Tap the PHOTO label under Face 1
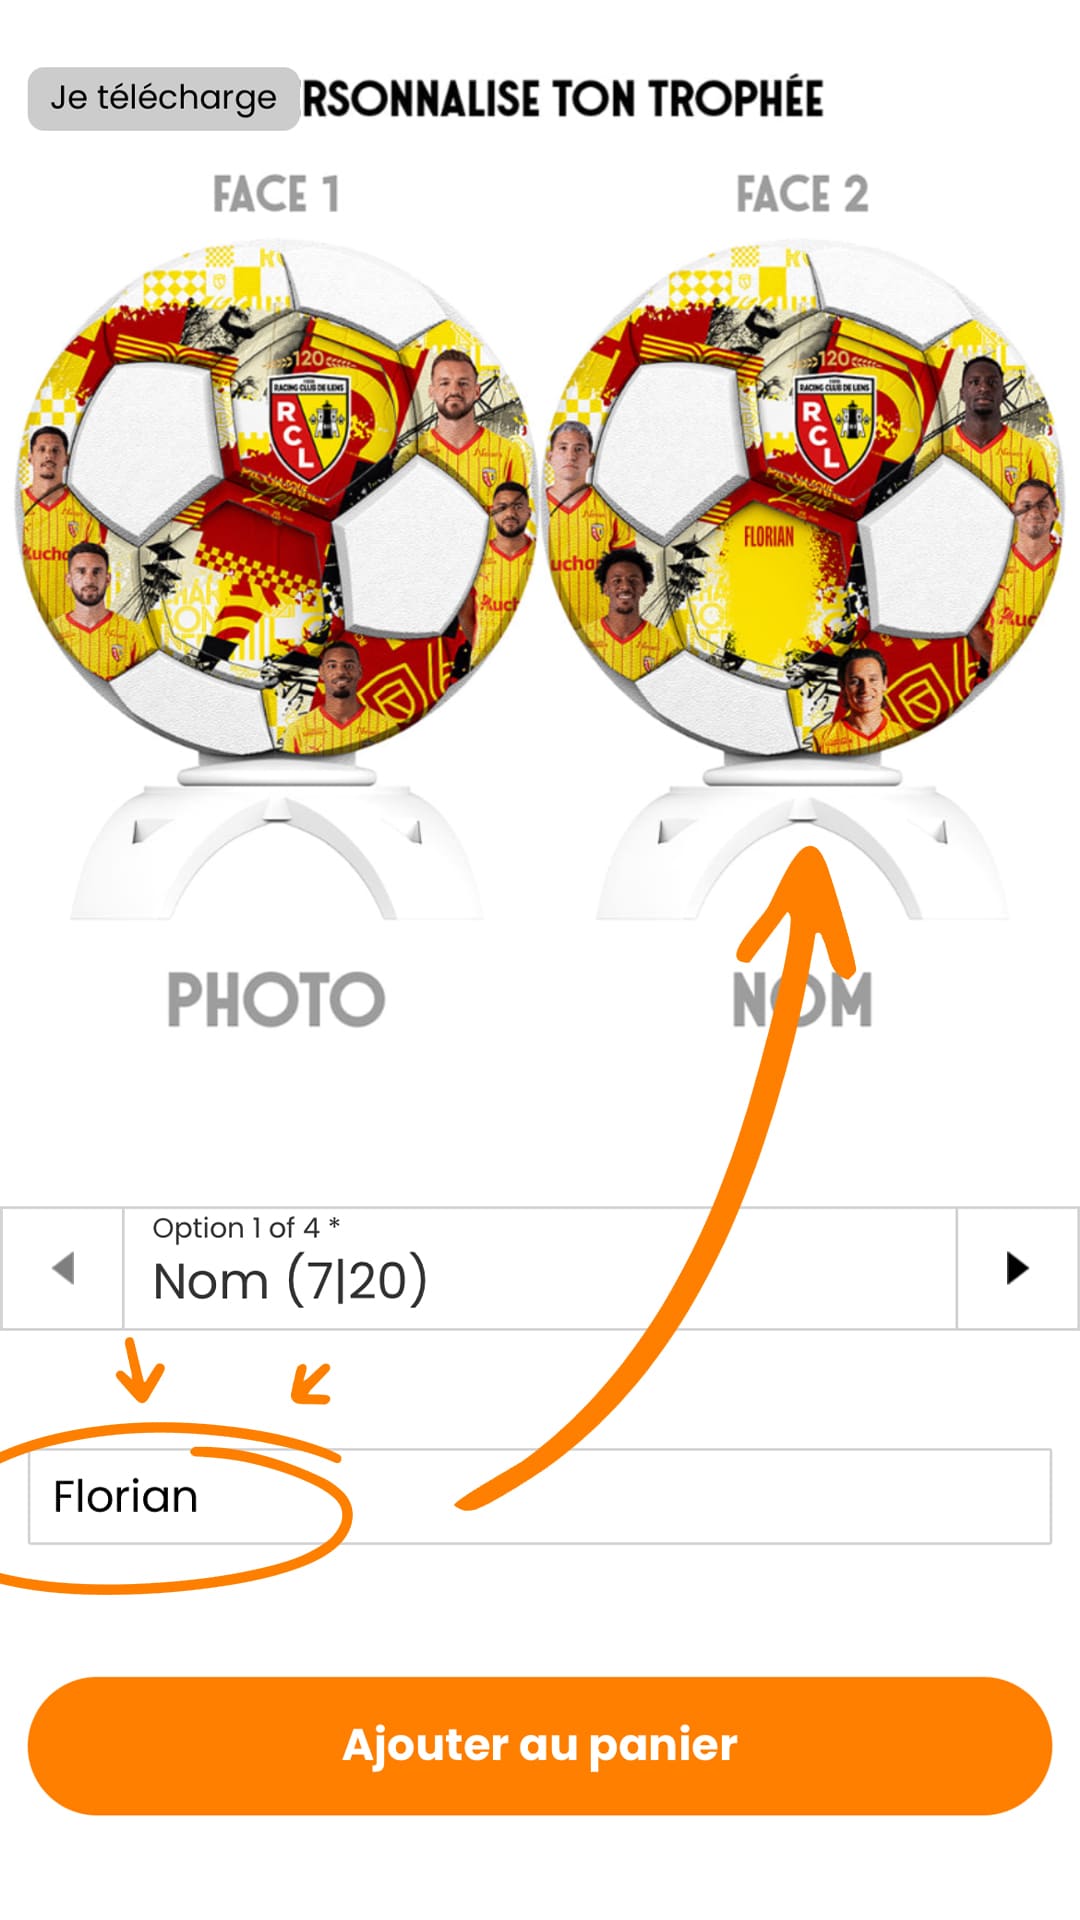 [276, 1000]
